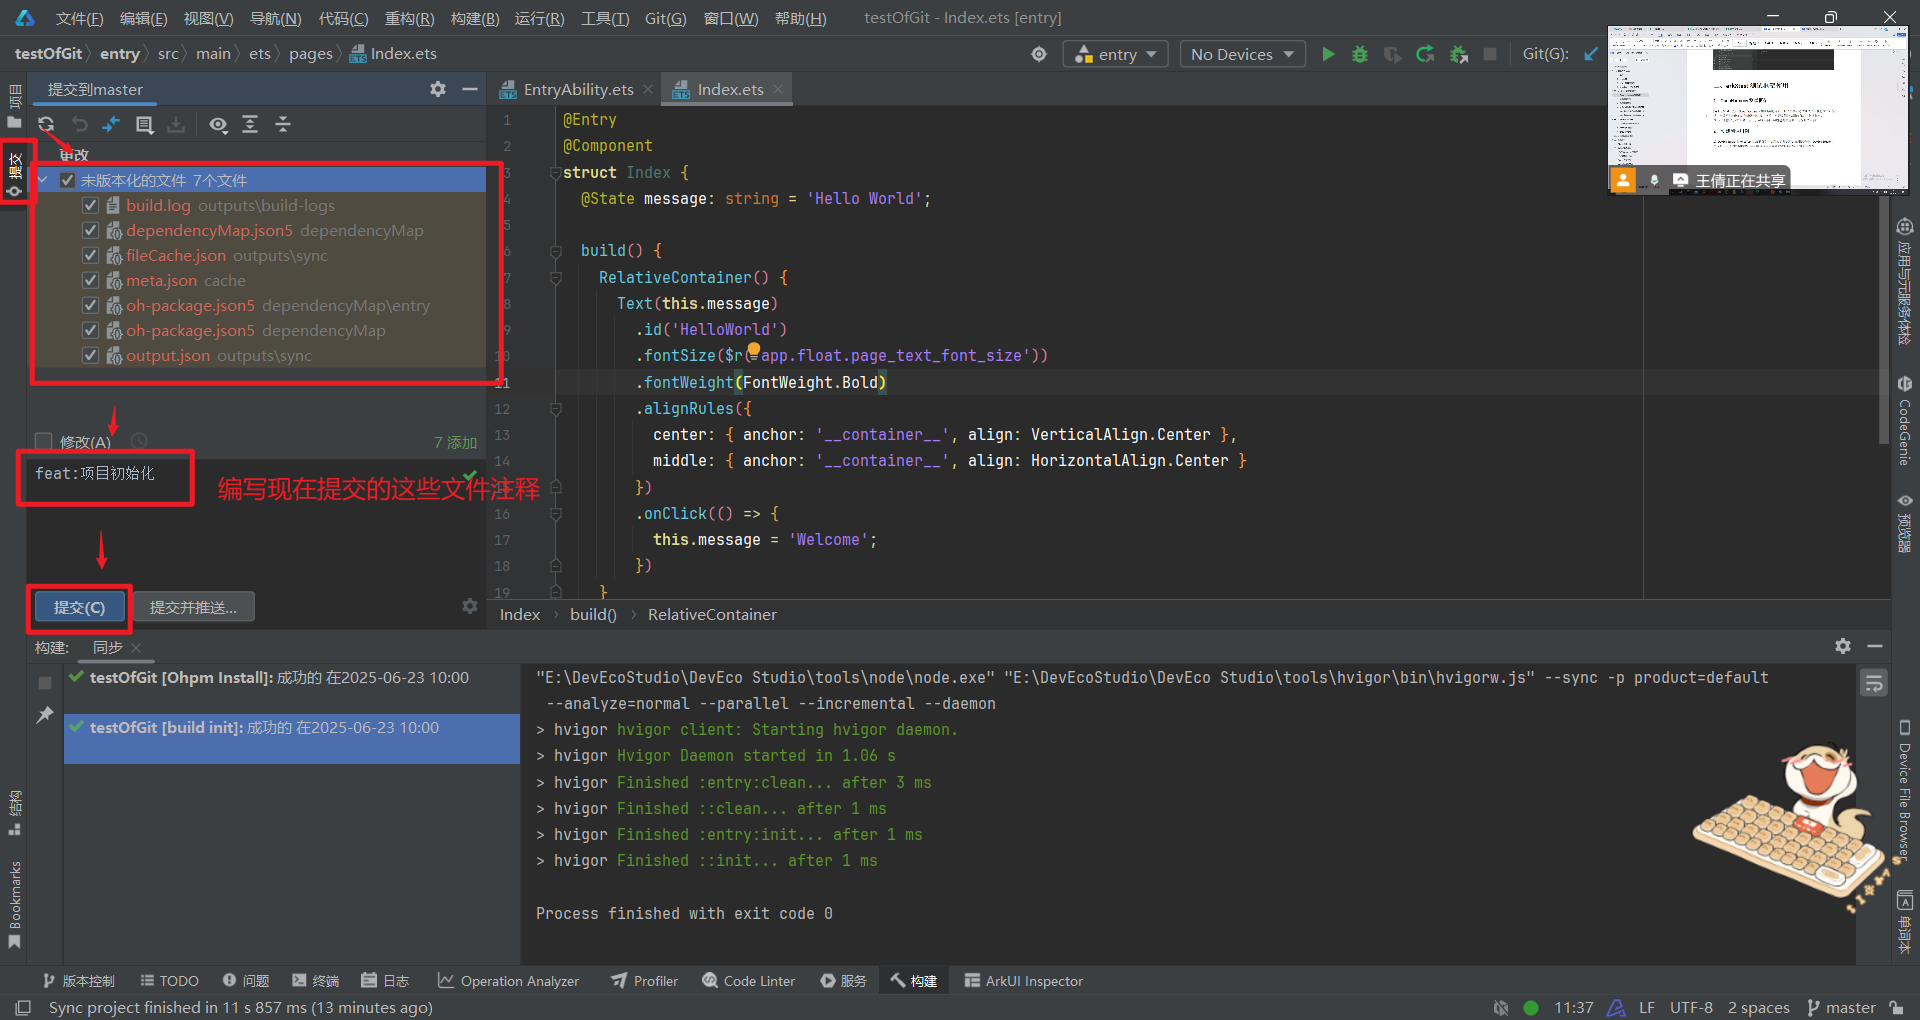Run the app with green play icon

[x=1328, y=54]
